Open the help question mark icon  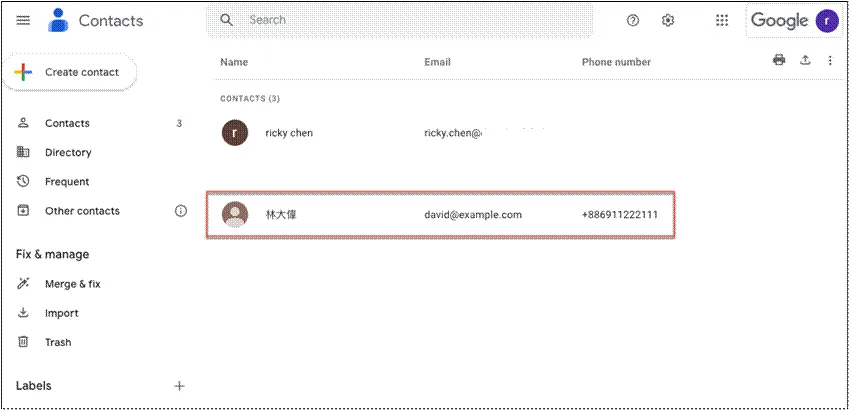632,21
